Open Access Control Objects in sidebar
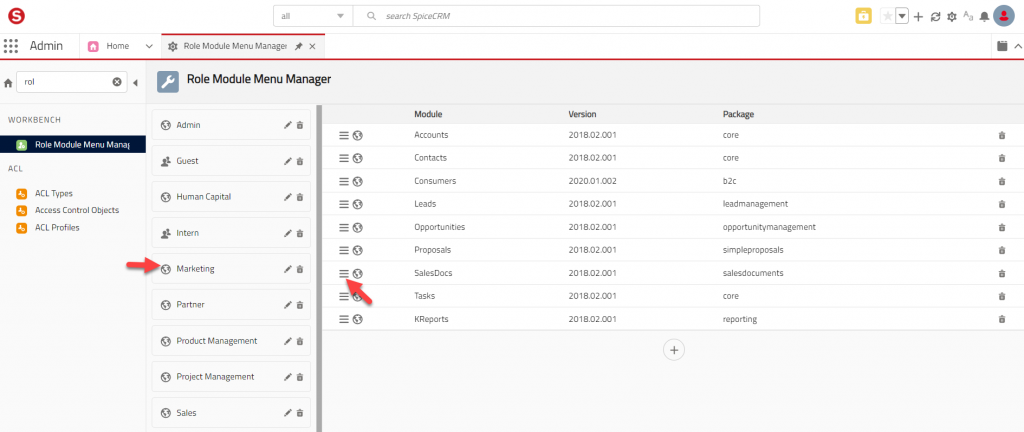This screenshot has width=1024, height=432. coord(77,210)
